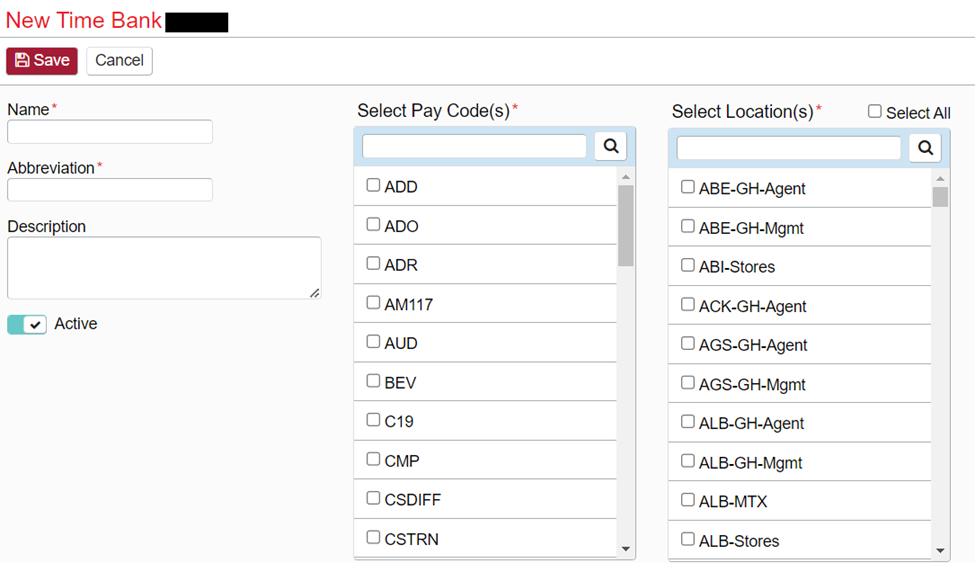Toggle the Active switch off

27,325
